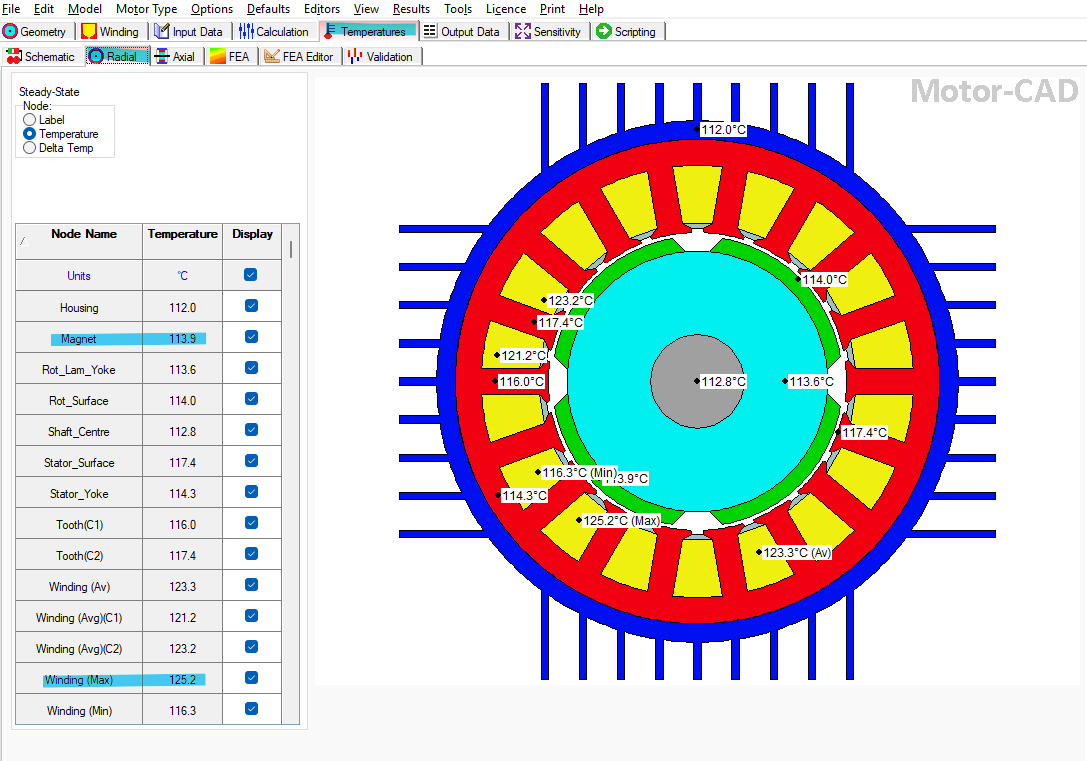Open the Validation icon
This screenshot has height=761, width=1087.
[355, 56]
